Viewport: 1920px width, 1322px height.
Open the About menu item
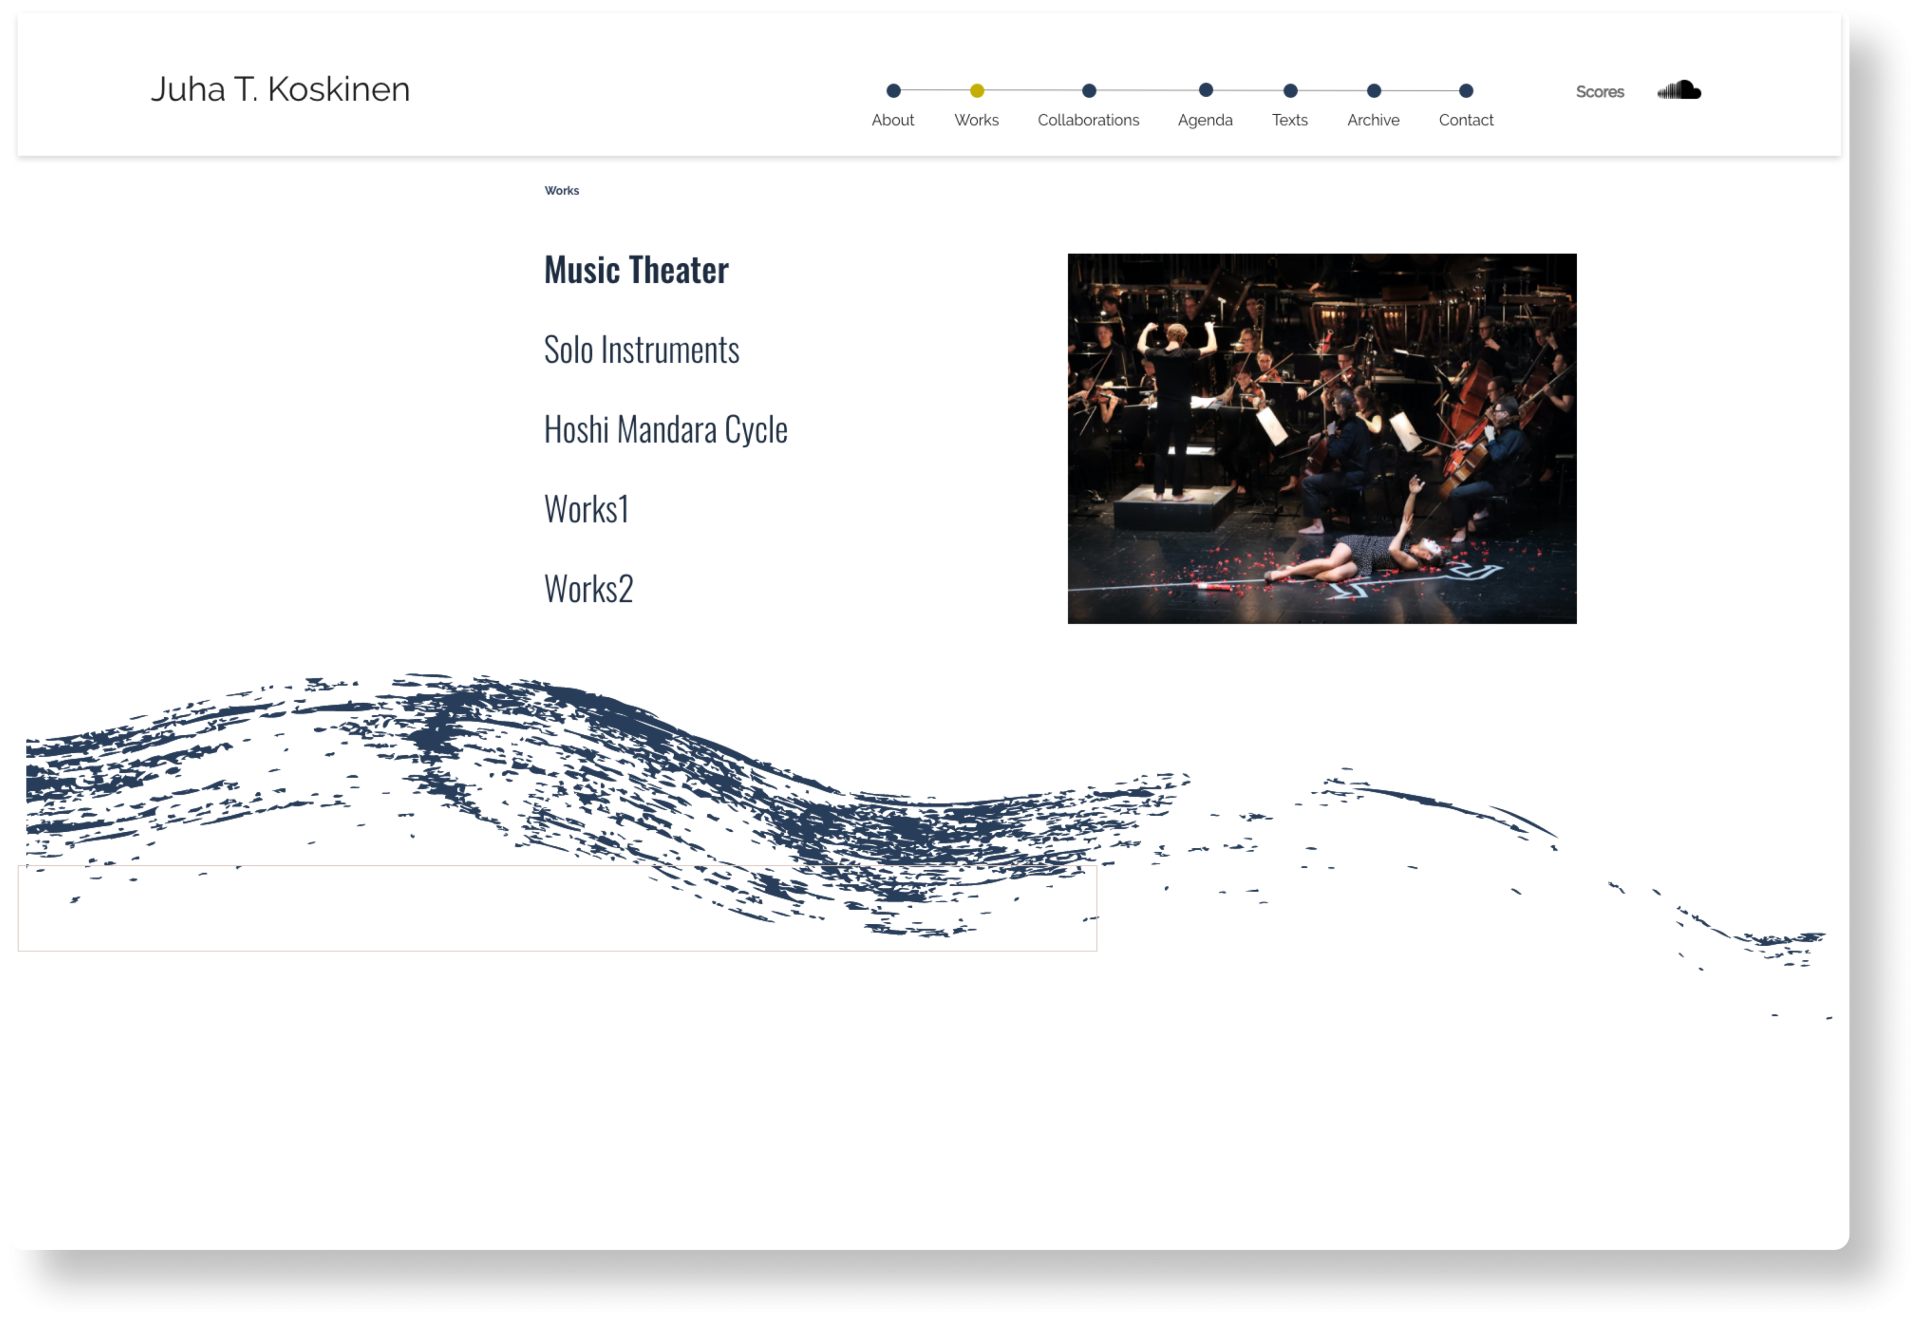pos(893,120)
